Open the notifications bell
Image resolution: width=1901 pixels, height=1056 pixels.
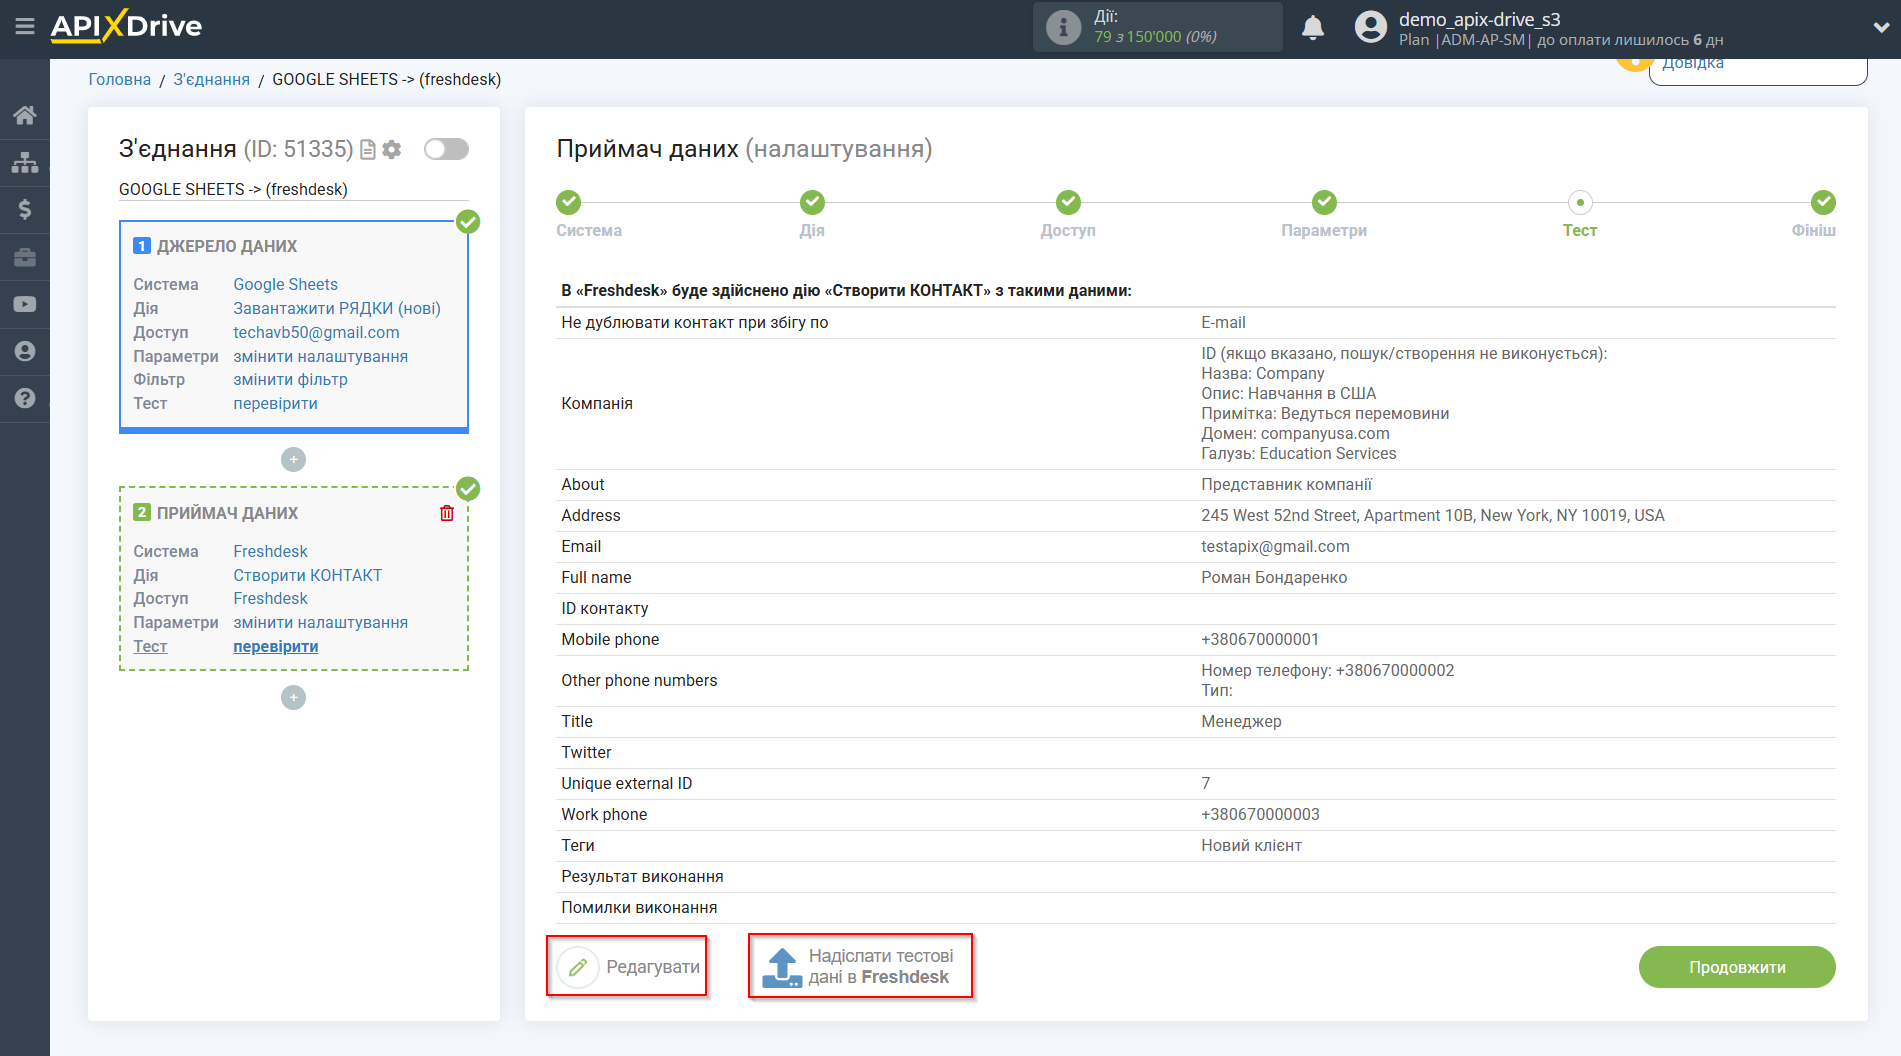click(x=1313, y=27)
